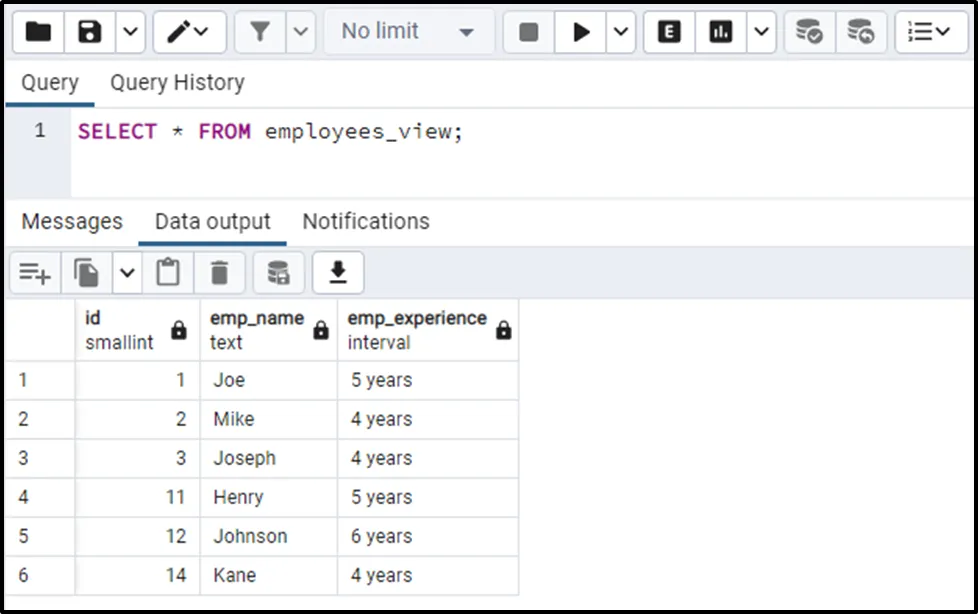
Task: Roll back the transaction using the database undo icon
Action: click(860, 32)
